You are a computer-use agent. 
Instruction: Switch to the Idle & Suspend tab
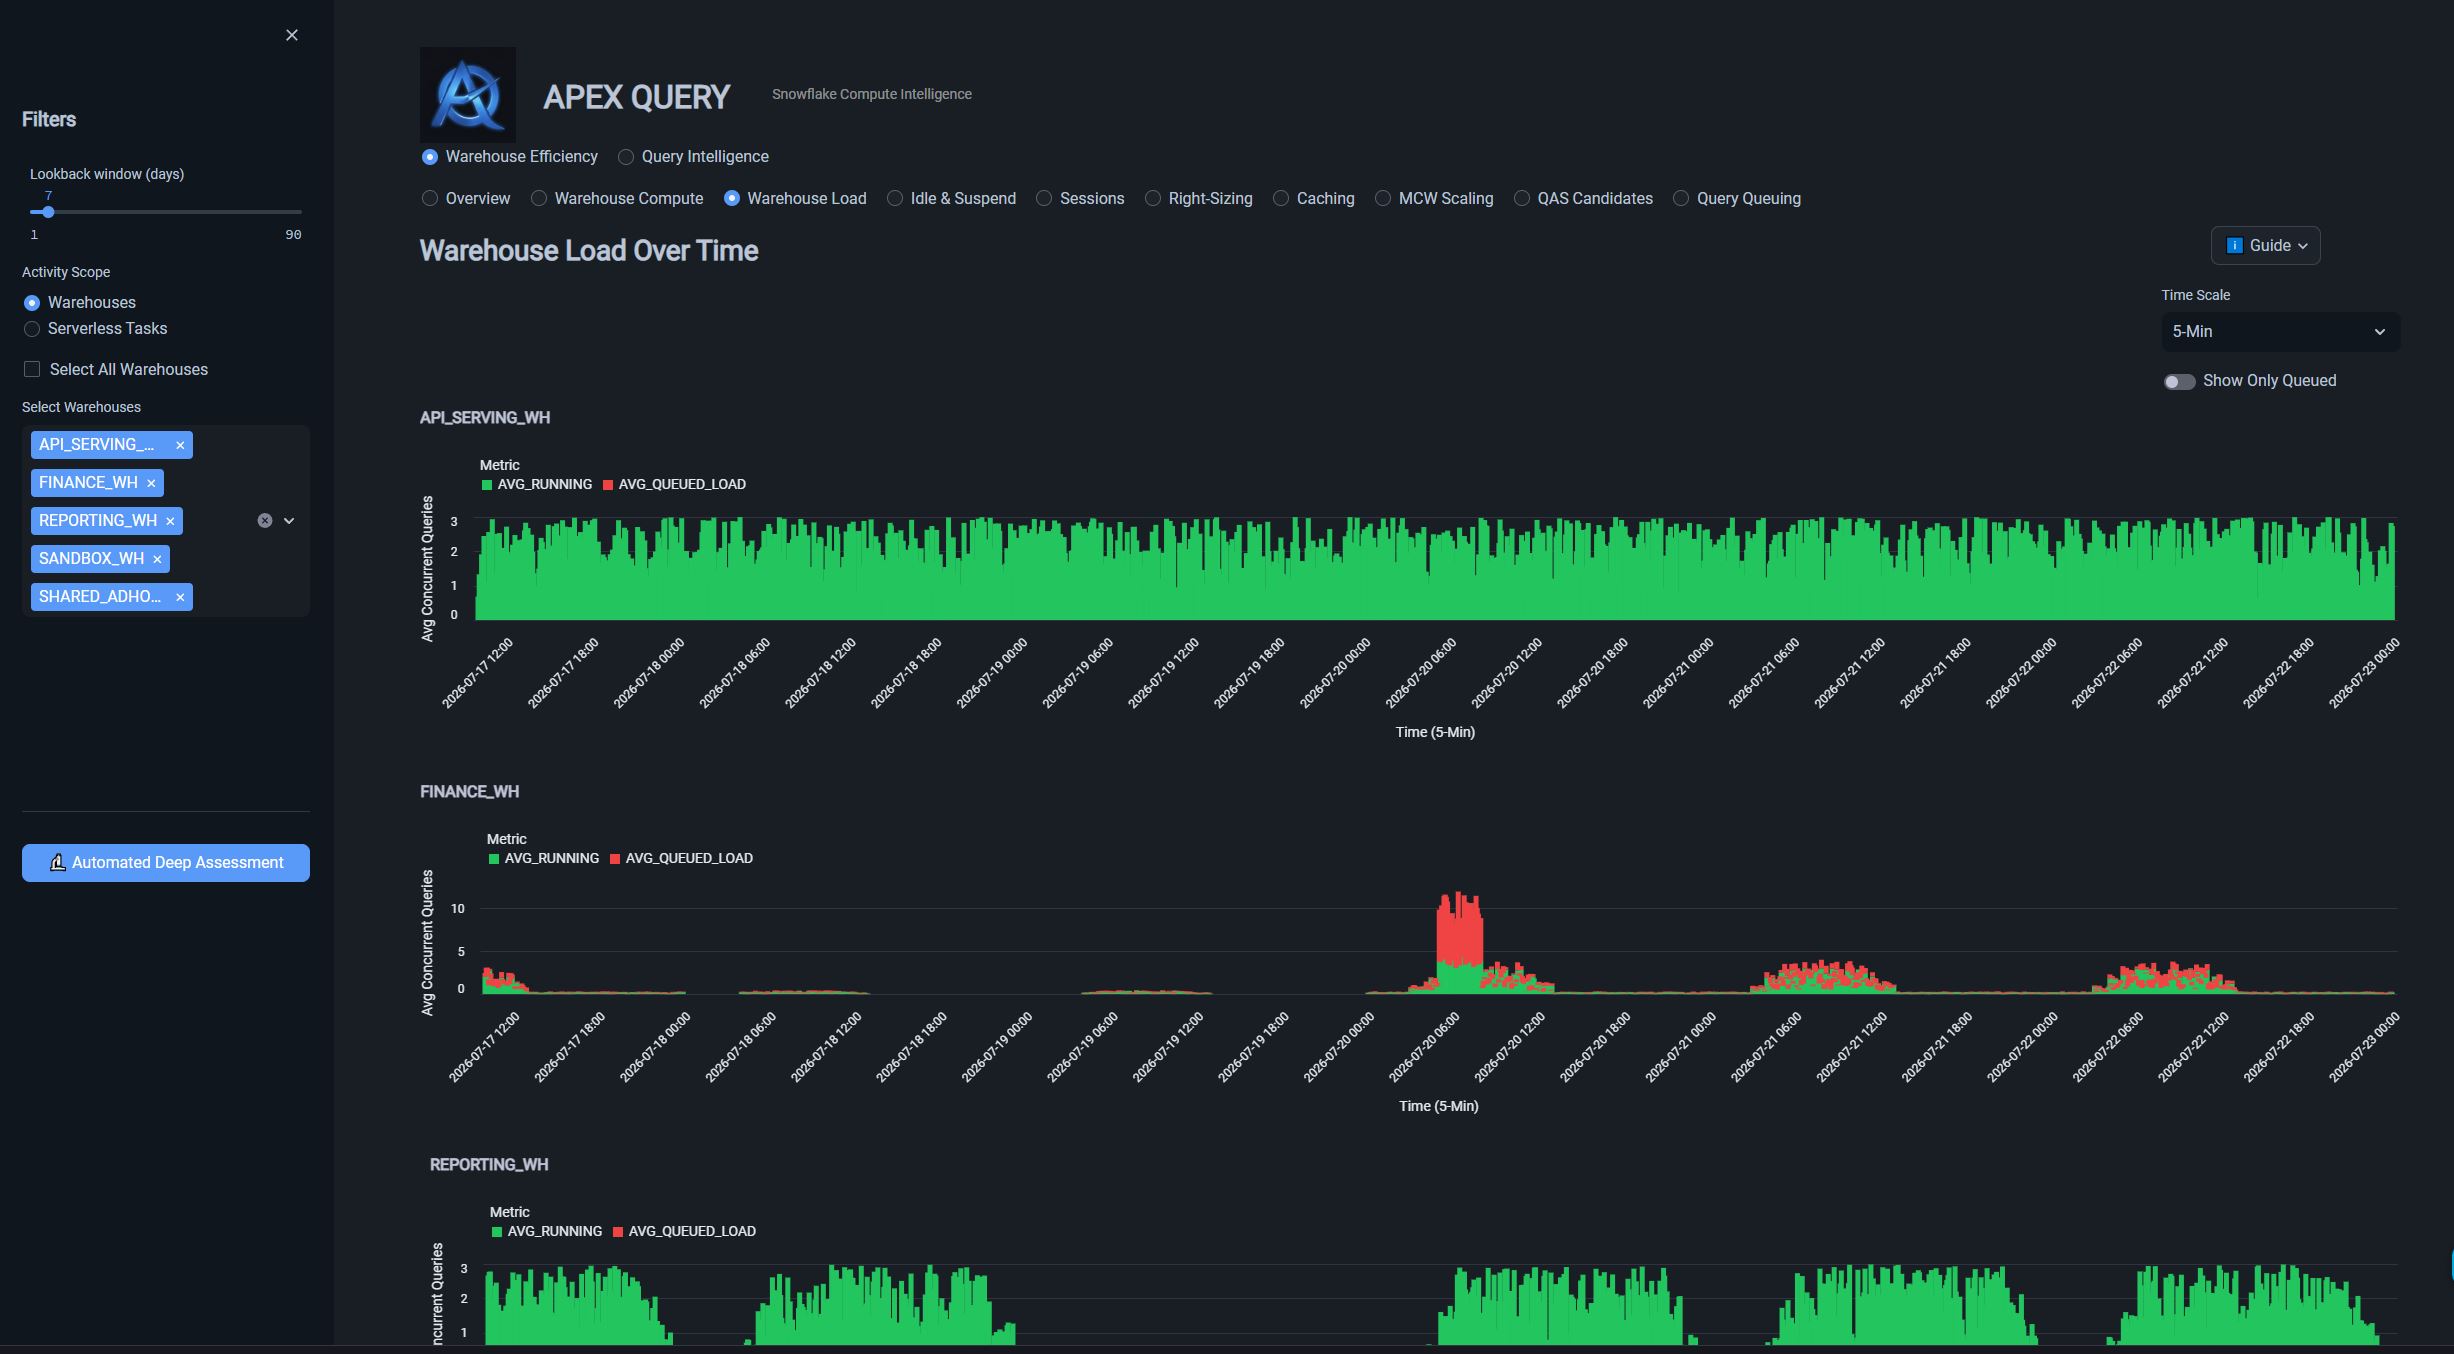[x=951, y=198]
